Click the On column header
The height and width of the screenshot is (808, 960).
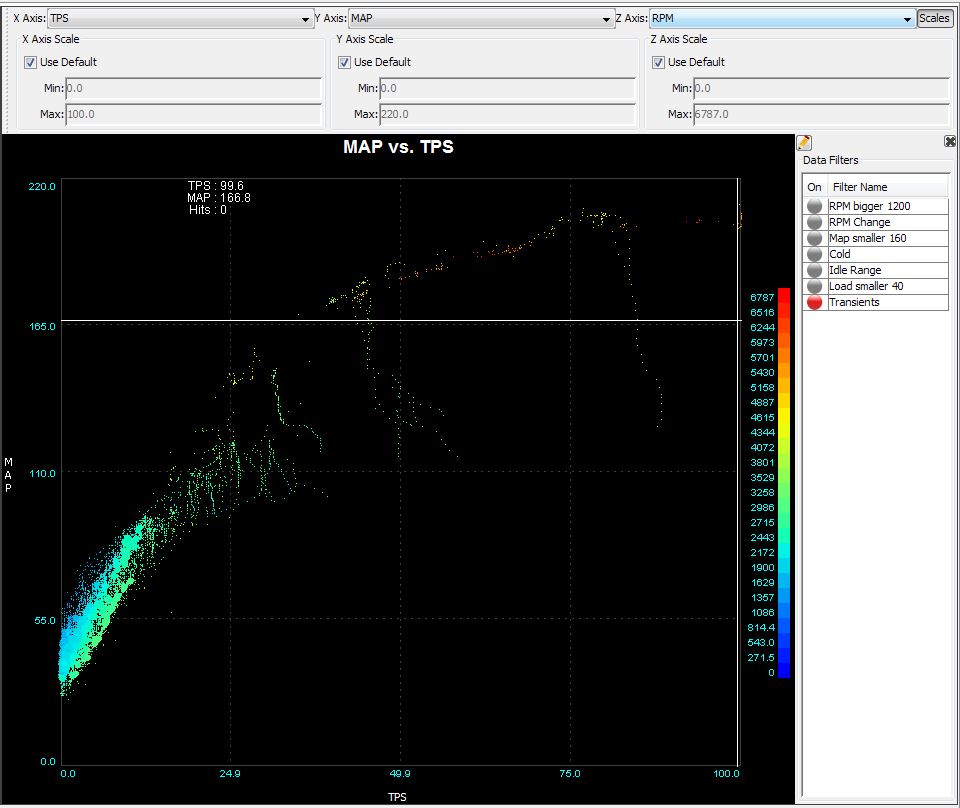tap(814, 187)
